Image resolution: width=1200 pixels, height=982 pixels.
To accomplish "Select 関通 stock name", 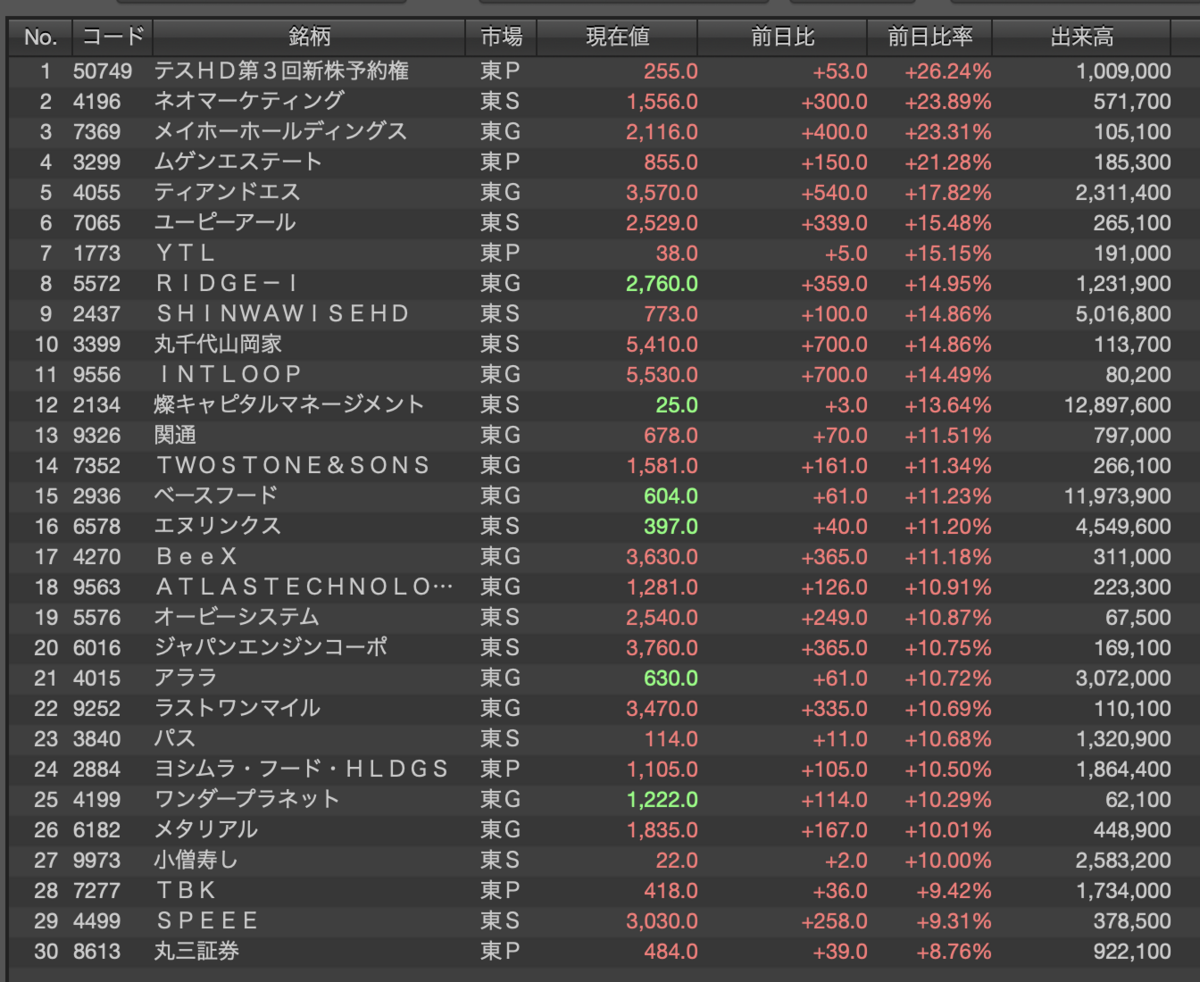I will 175,435.
